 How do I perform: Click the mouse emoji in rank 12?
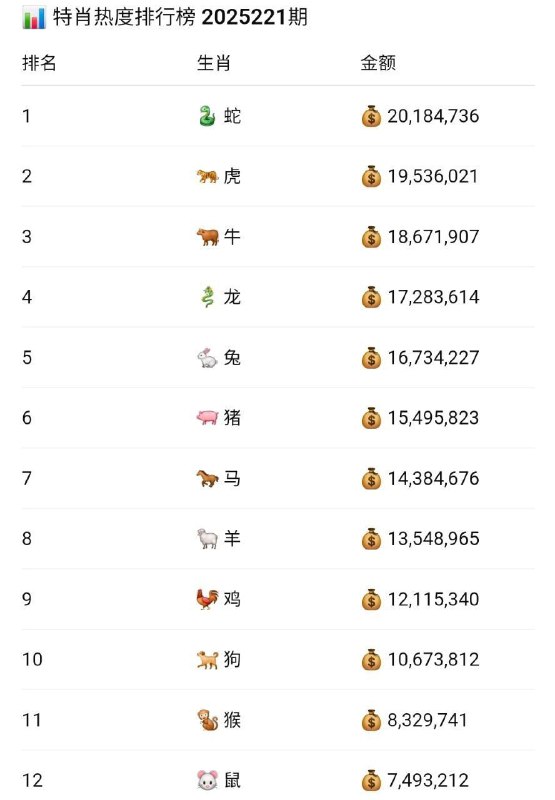point(208,780)
